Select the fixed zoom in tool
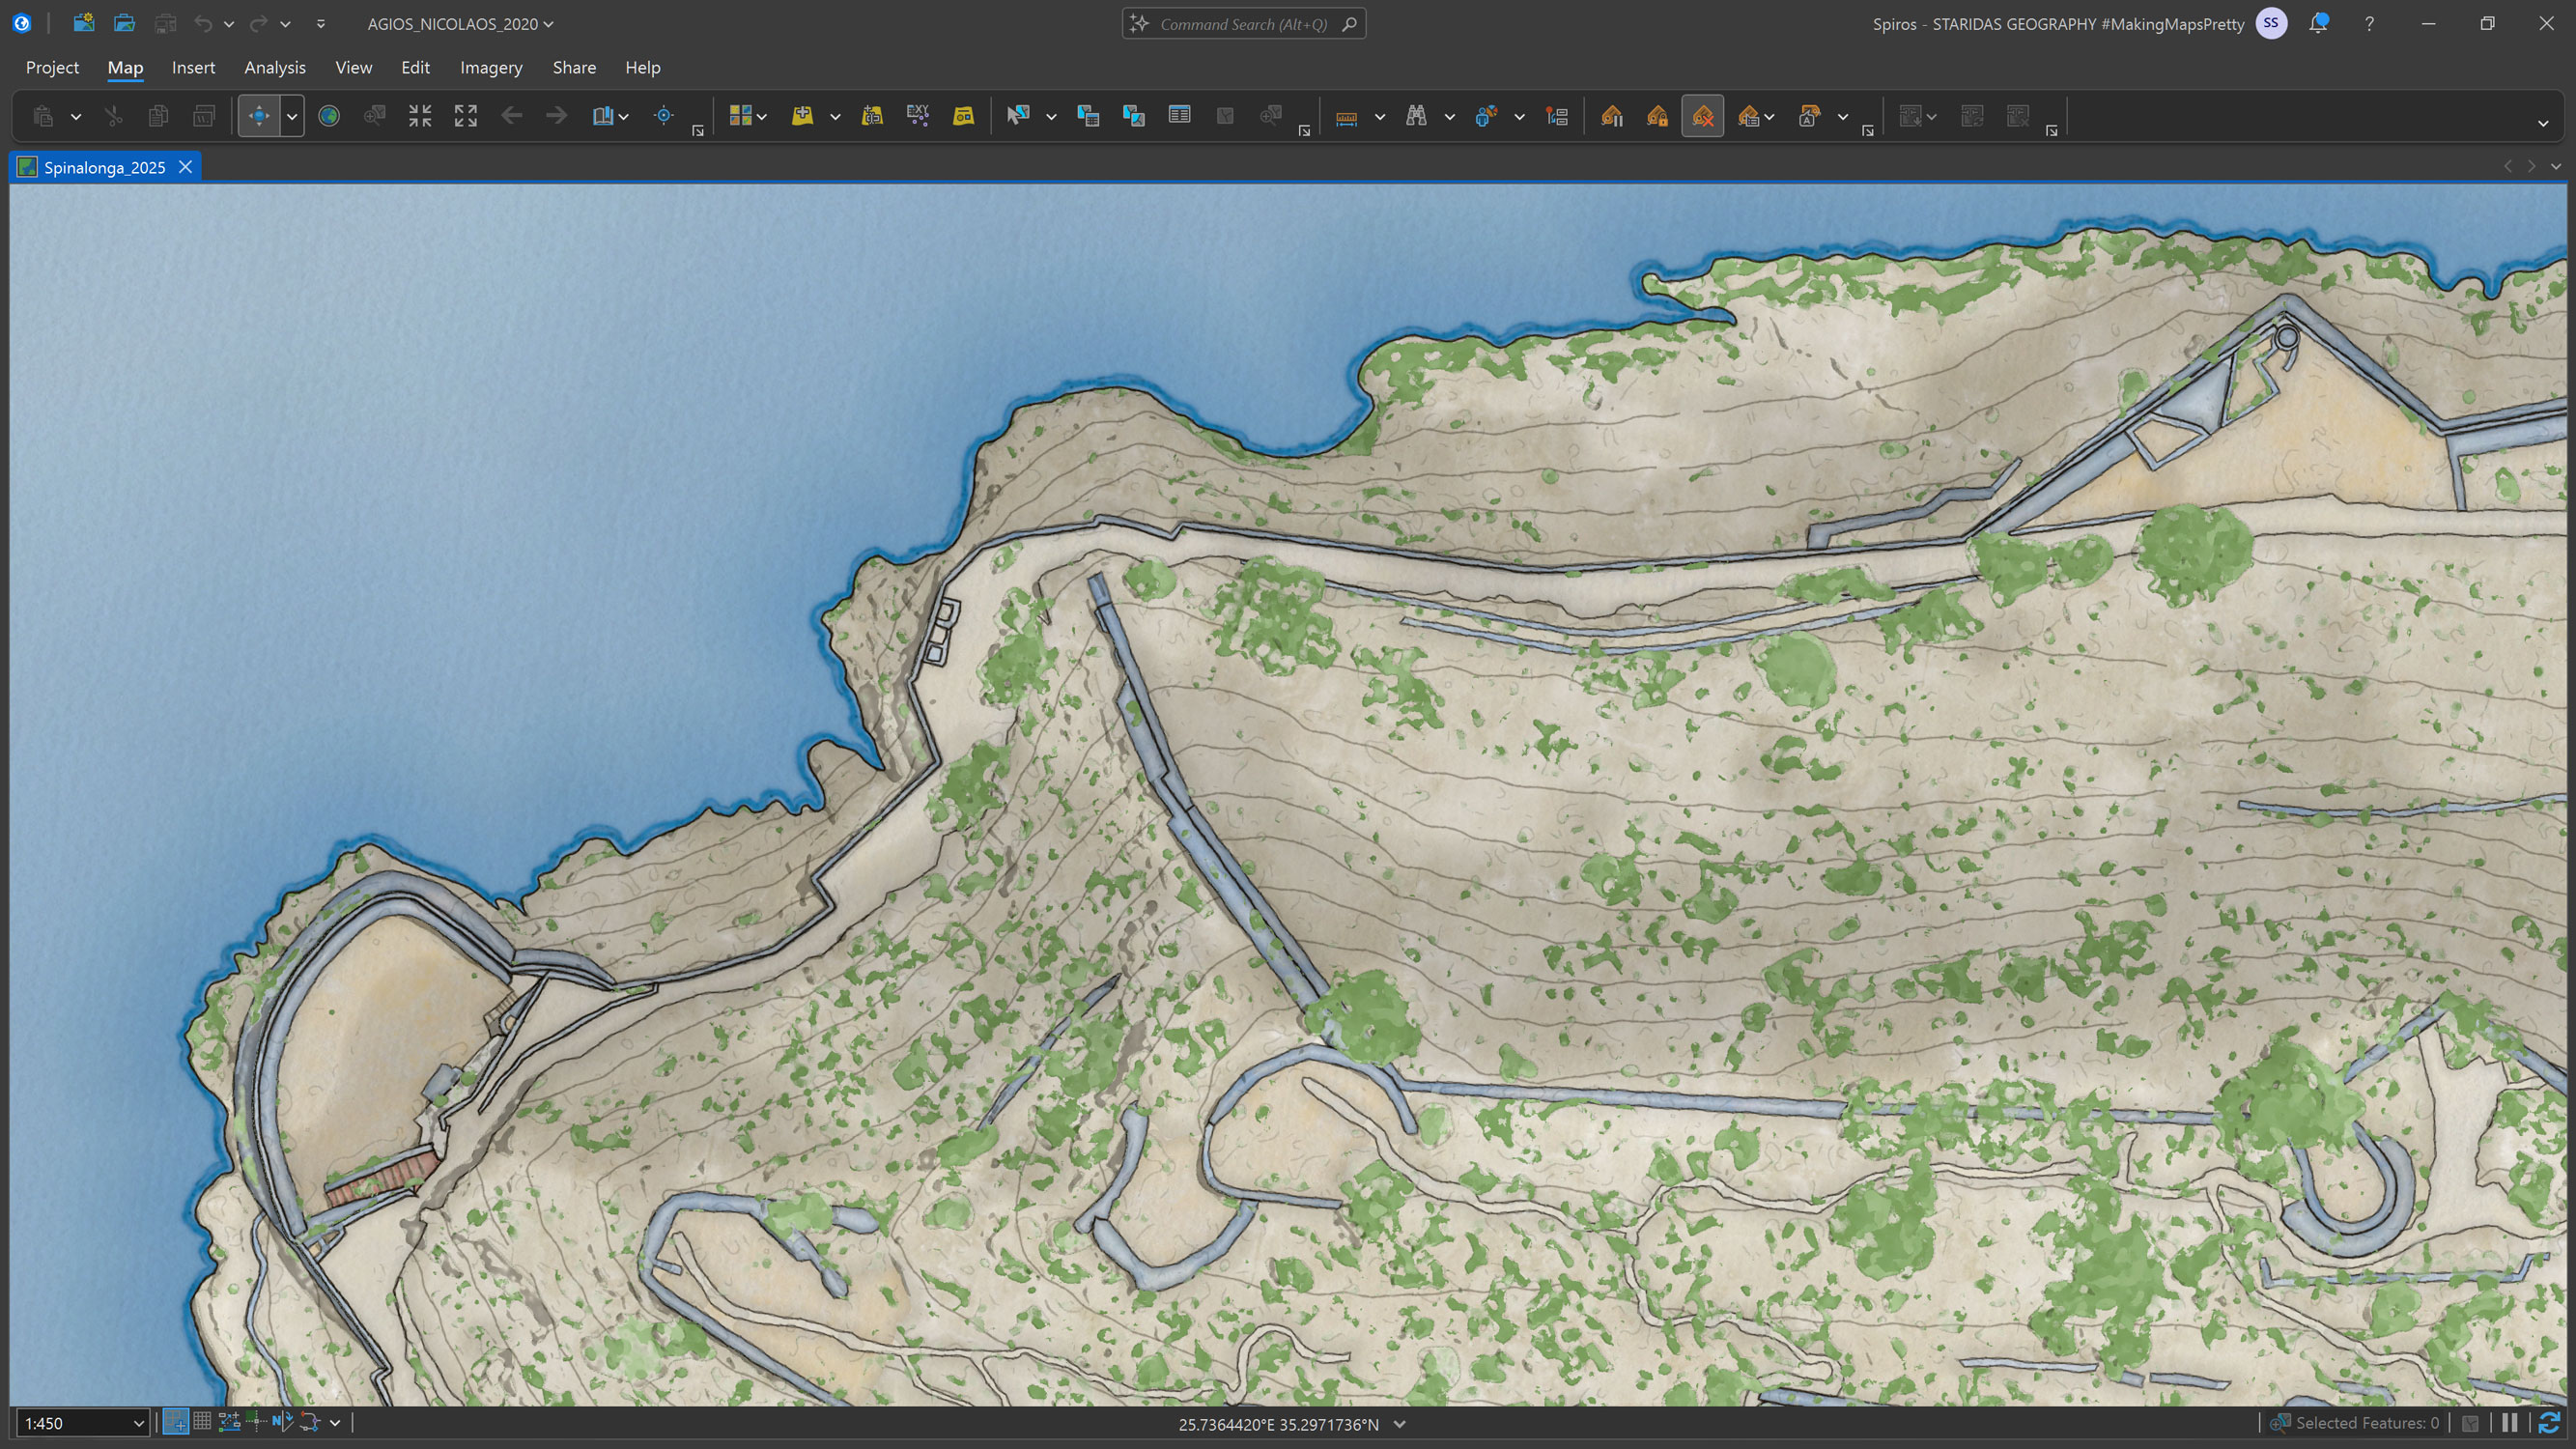Screen dimensions: 2576x1449 (421, 115)
